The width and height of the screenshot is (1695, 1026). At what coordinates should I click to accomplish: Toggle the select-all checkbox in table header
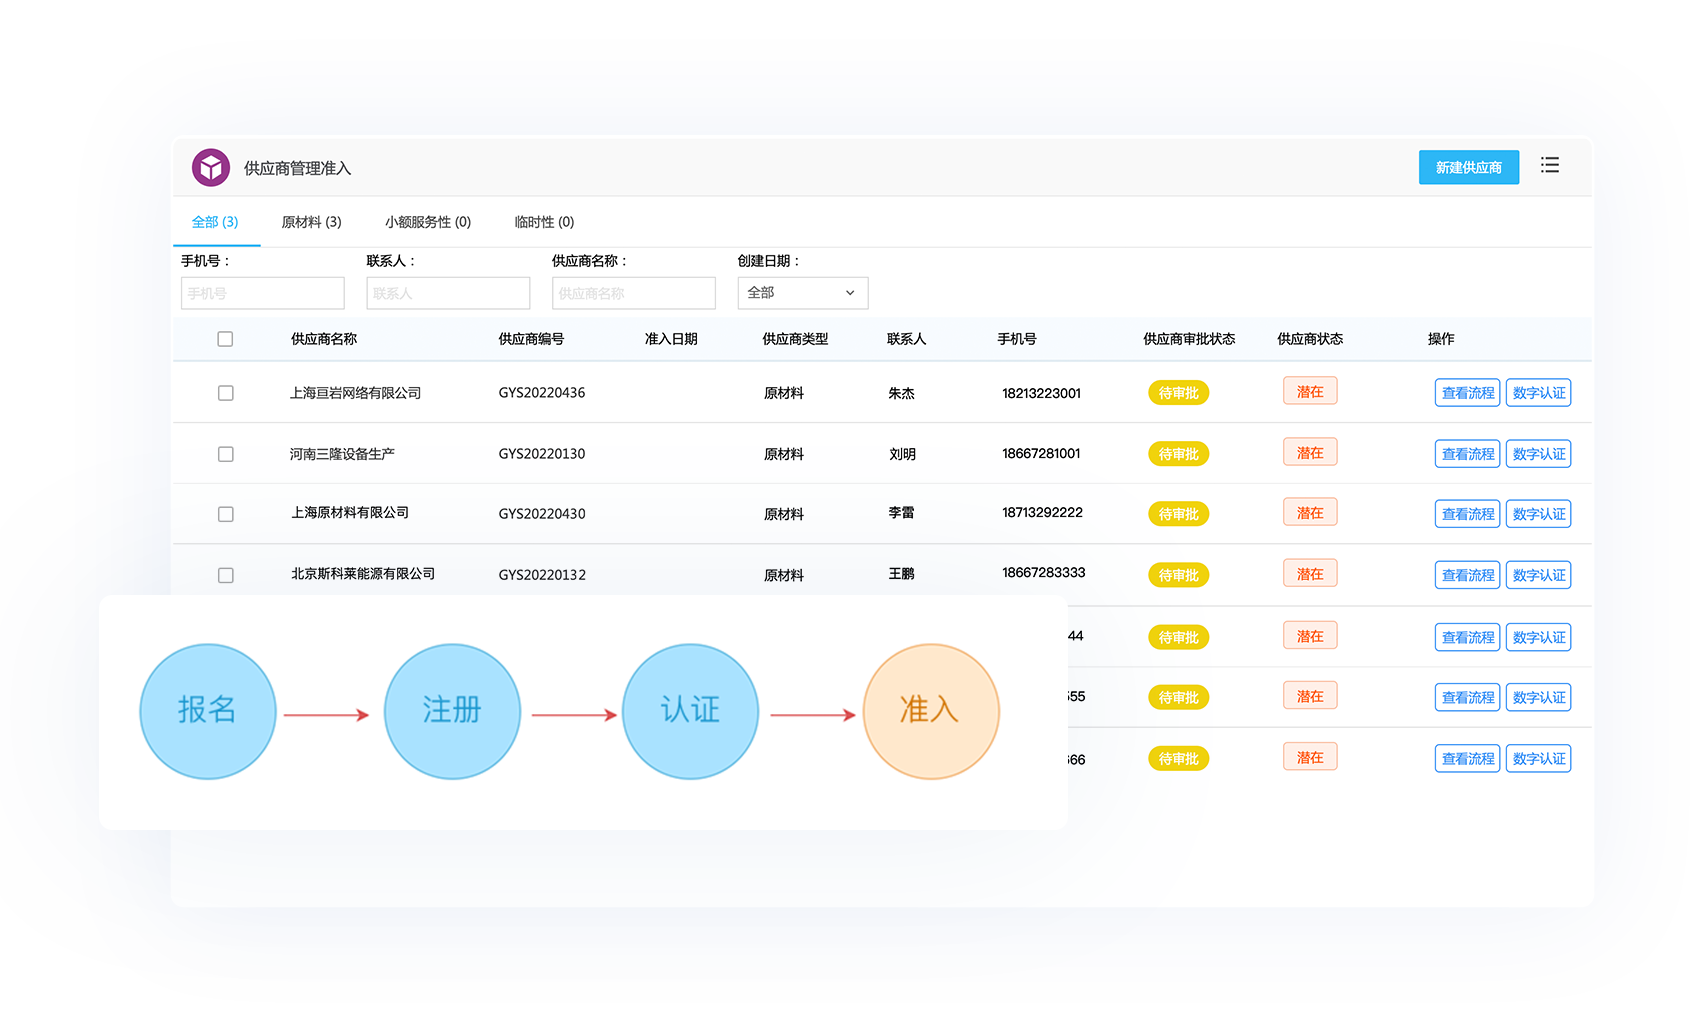[225, 339]
